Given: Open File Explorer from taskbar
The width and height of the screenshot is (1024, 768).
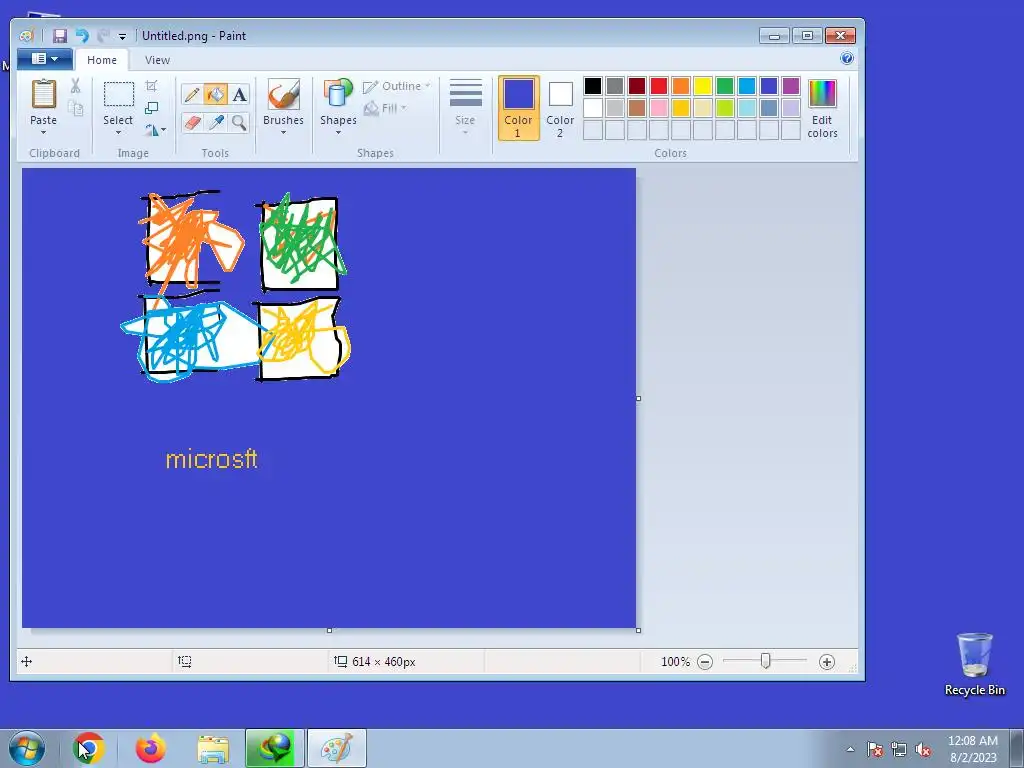Looking at the screenshot, I should point(213,748).
